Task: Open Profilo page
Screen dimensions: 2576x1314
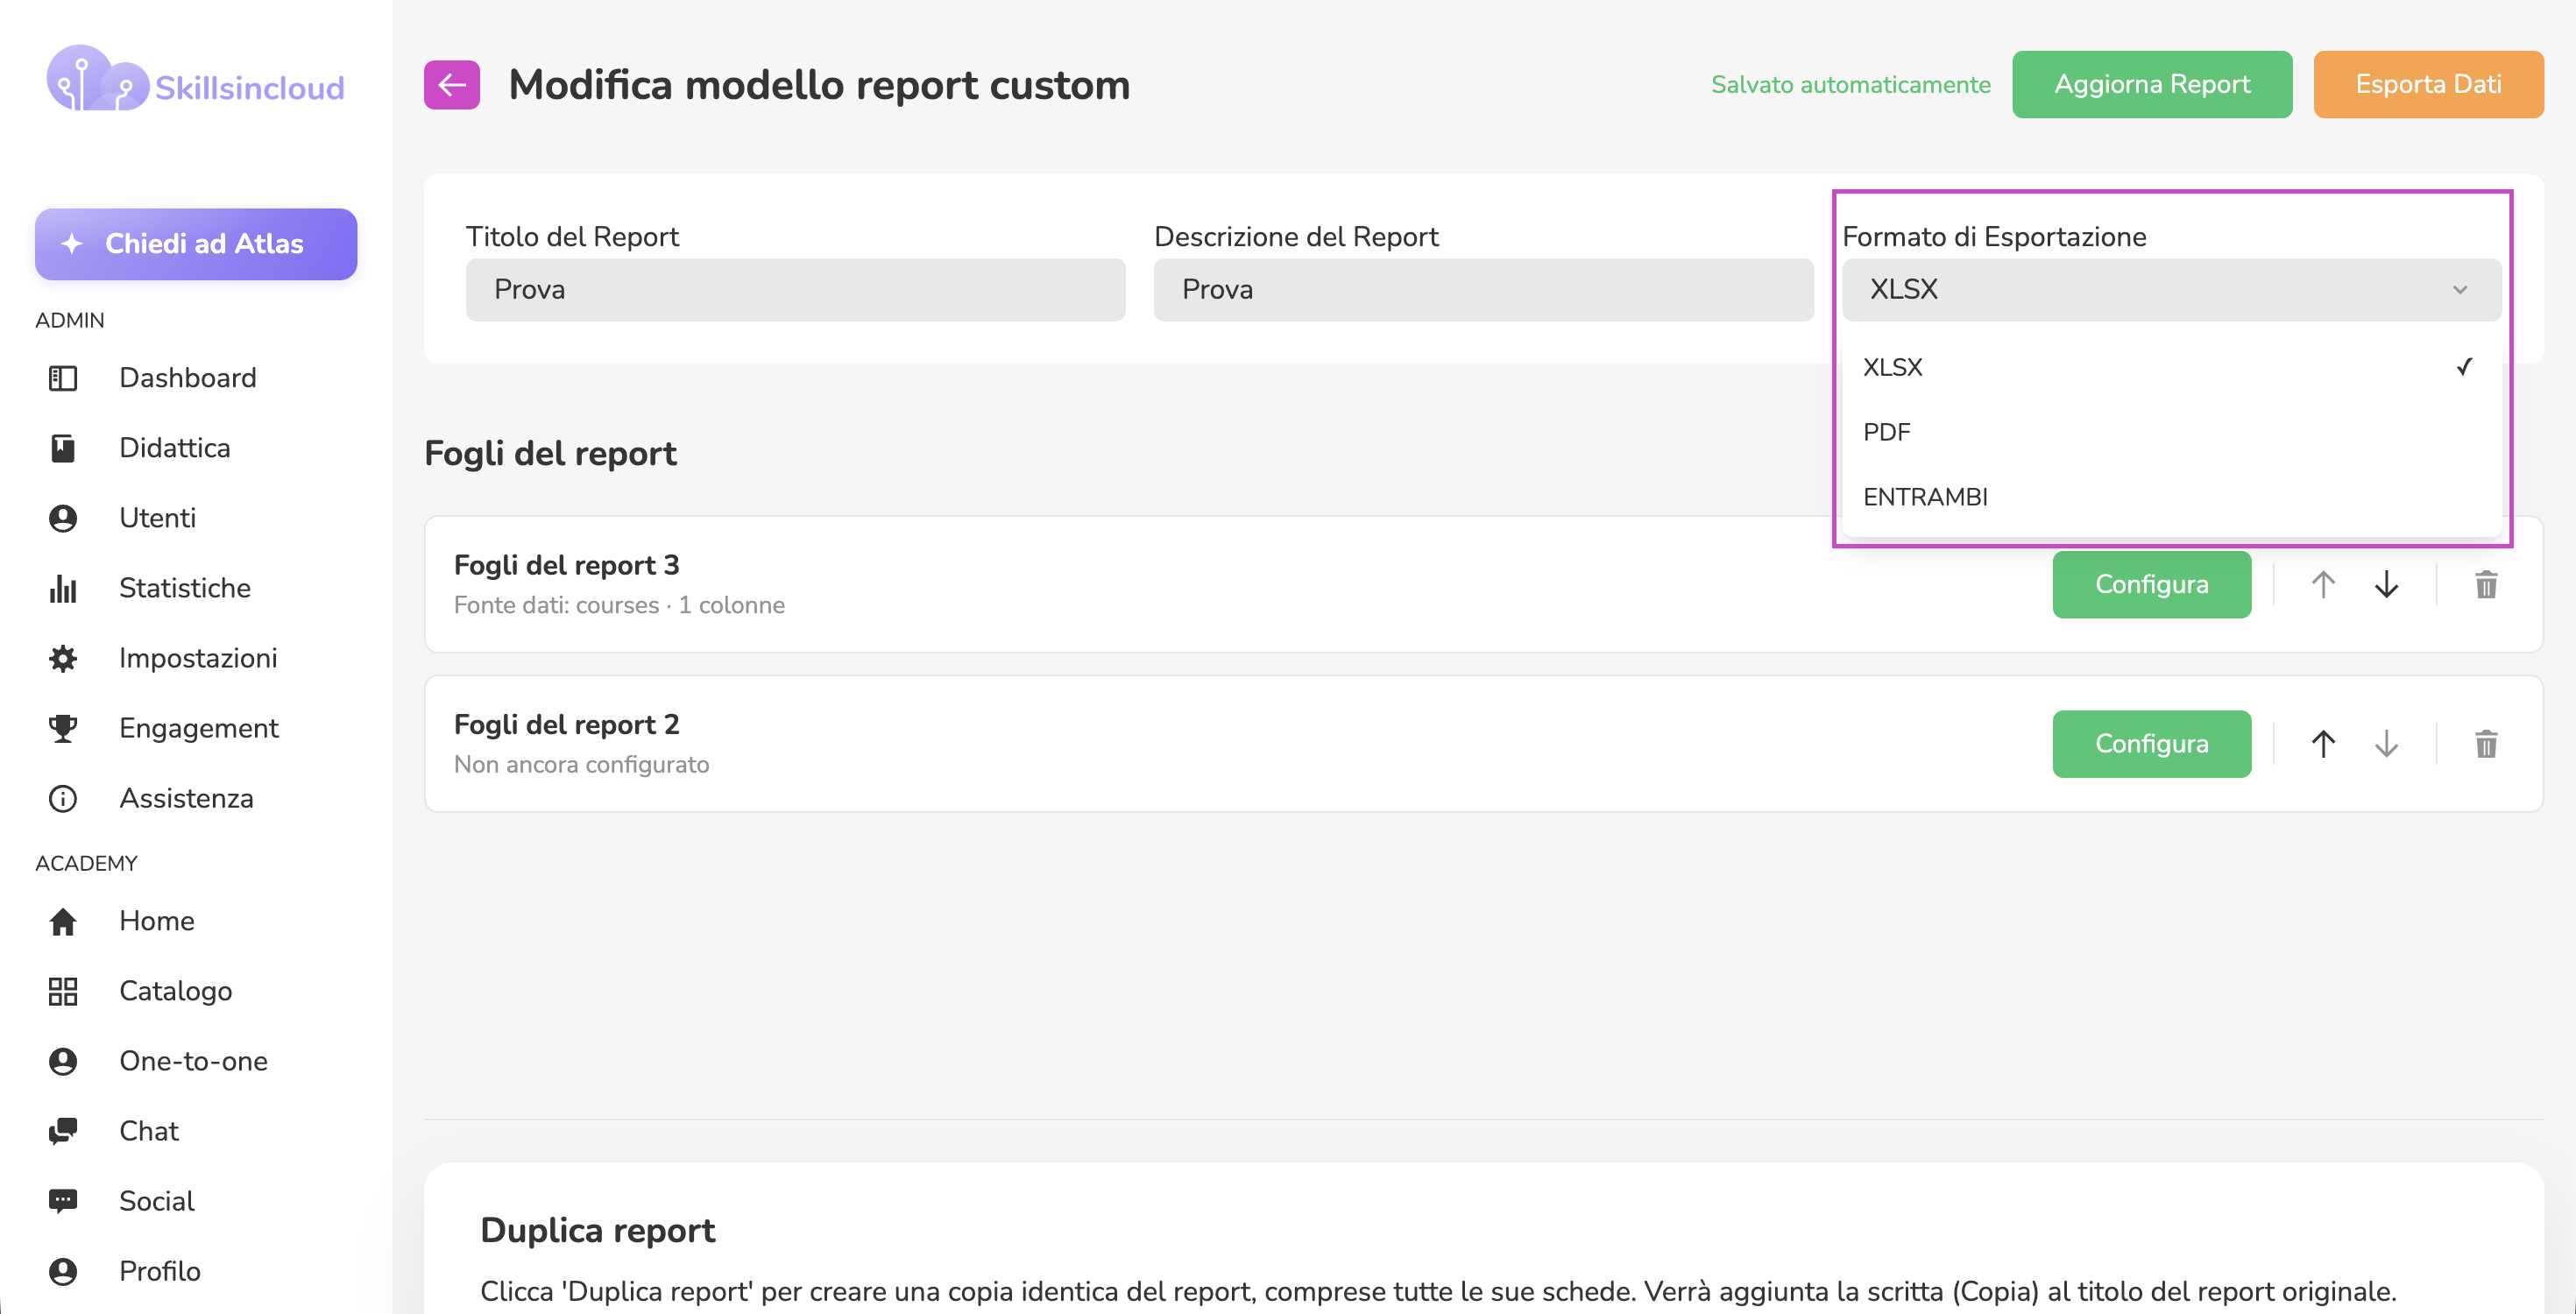Action: 159,1271
